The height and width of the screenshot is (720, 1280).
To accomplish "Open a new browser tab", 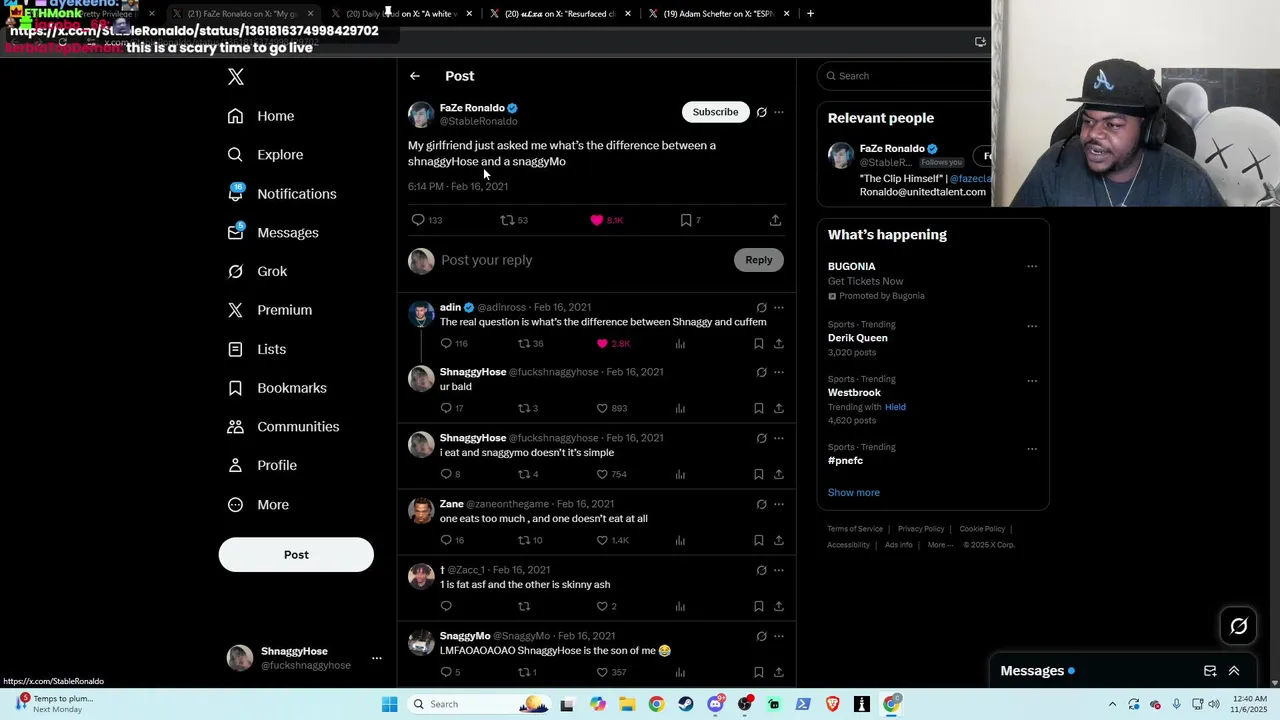I will [810, 14].
